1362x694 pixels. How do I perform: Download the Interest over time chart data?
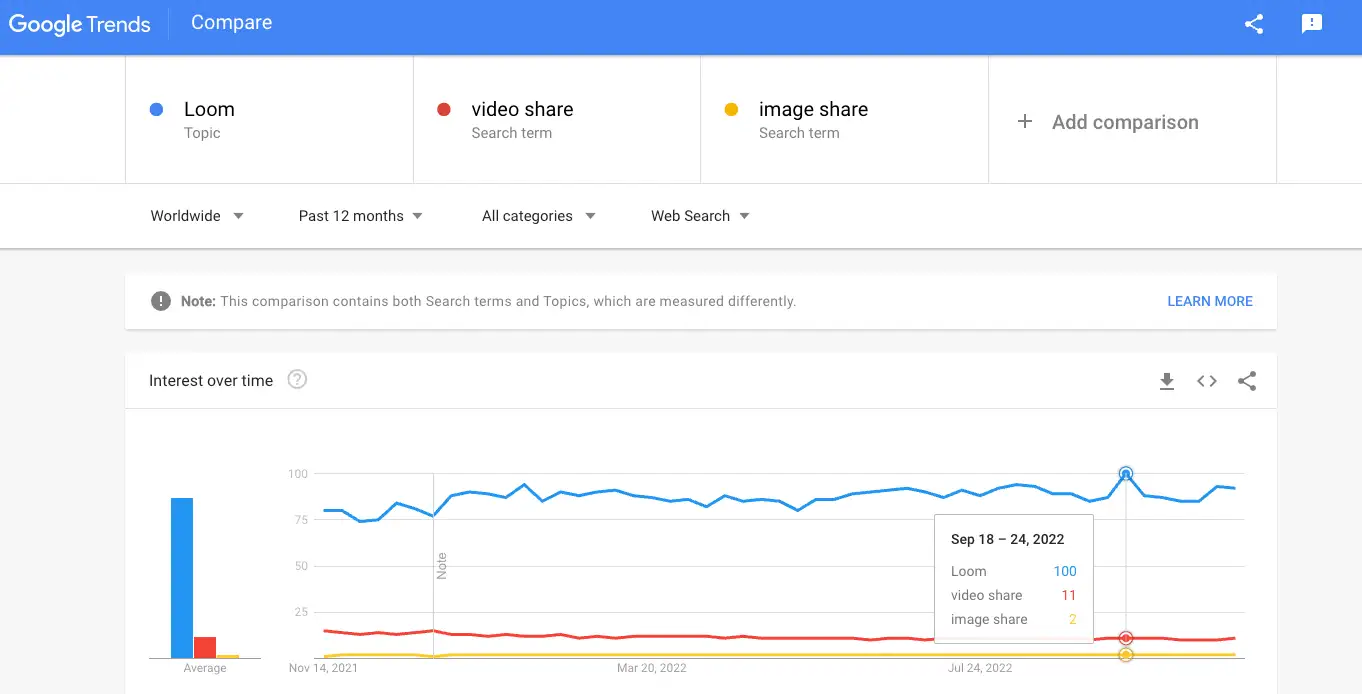click(1167, 381)
